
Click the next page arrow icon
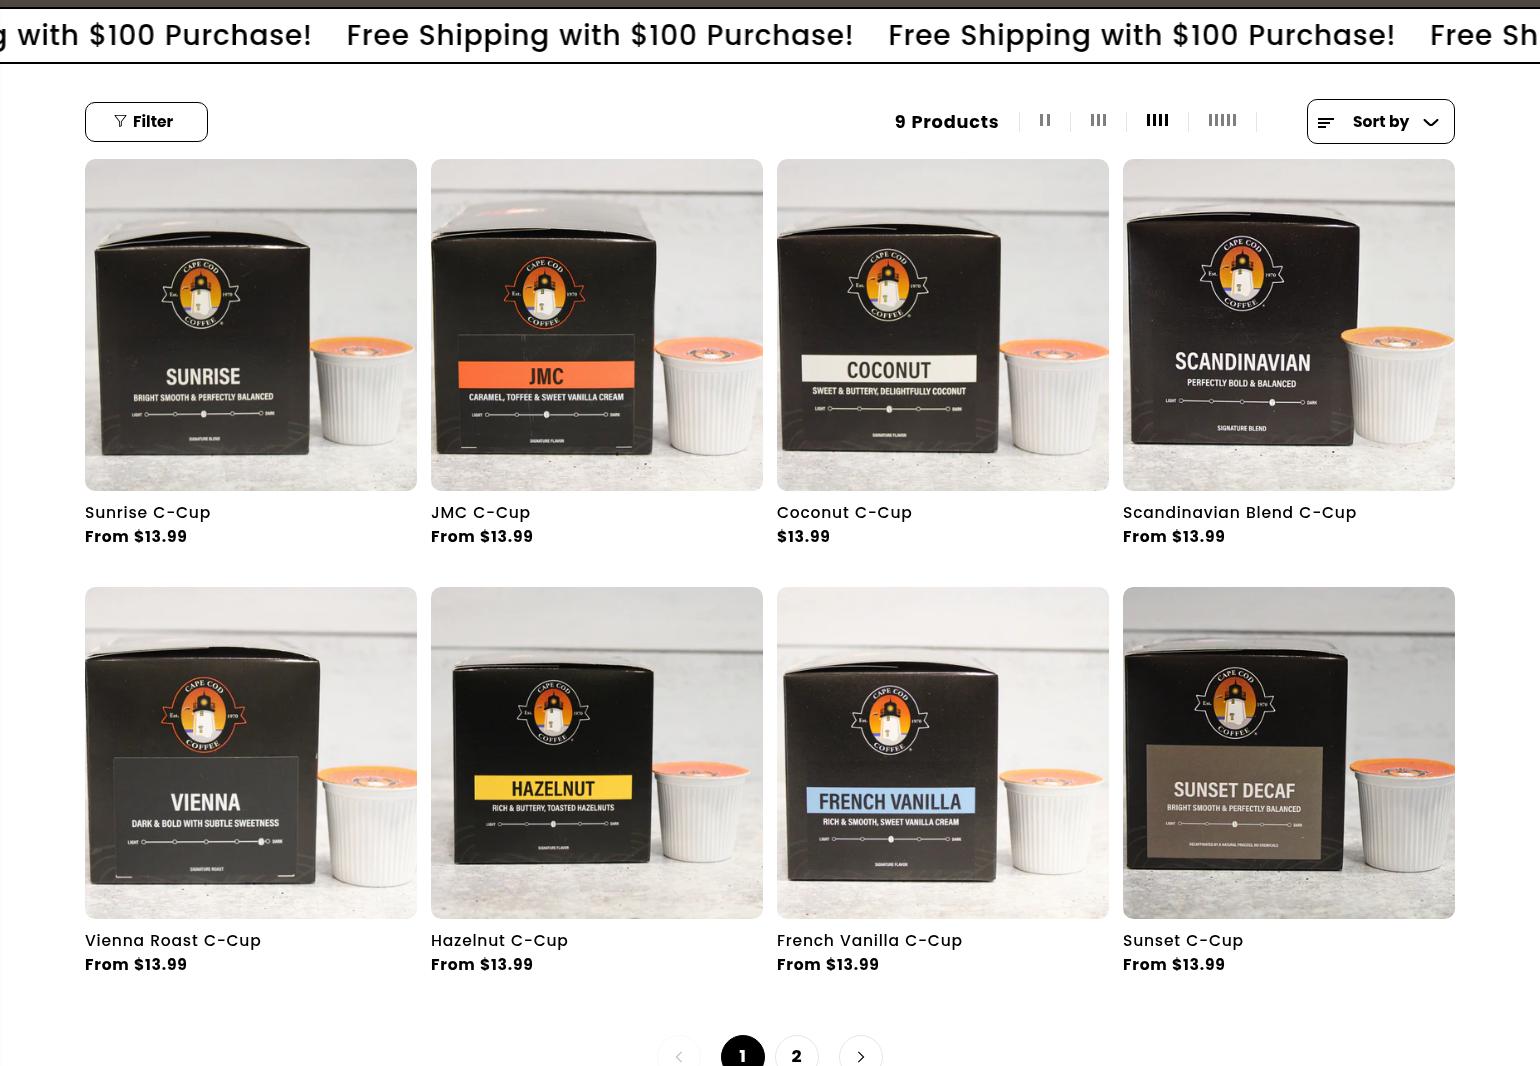[861, 1055]
